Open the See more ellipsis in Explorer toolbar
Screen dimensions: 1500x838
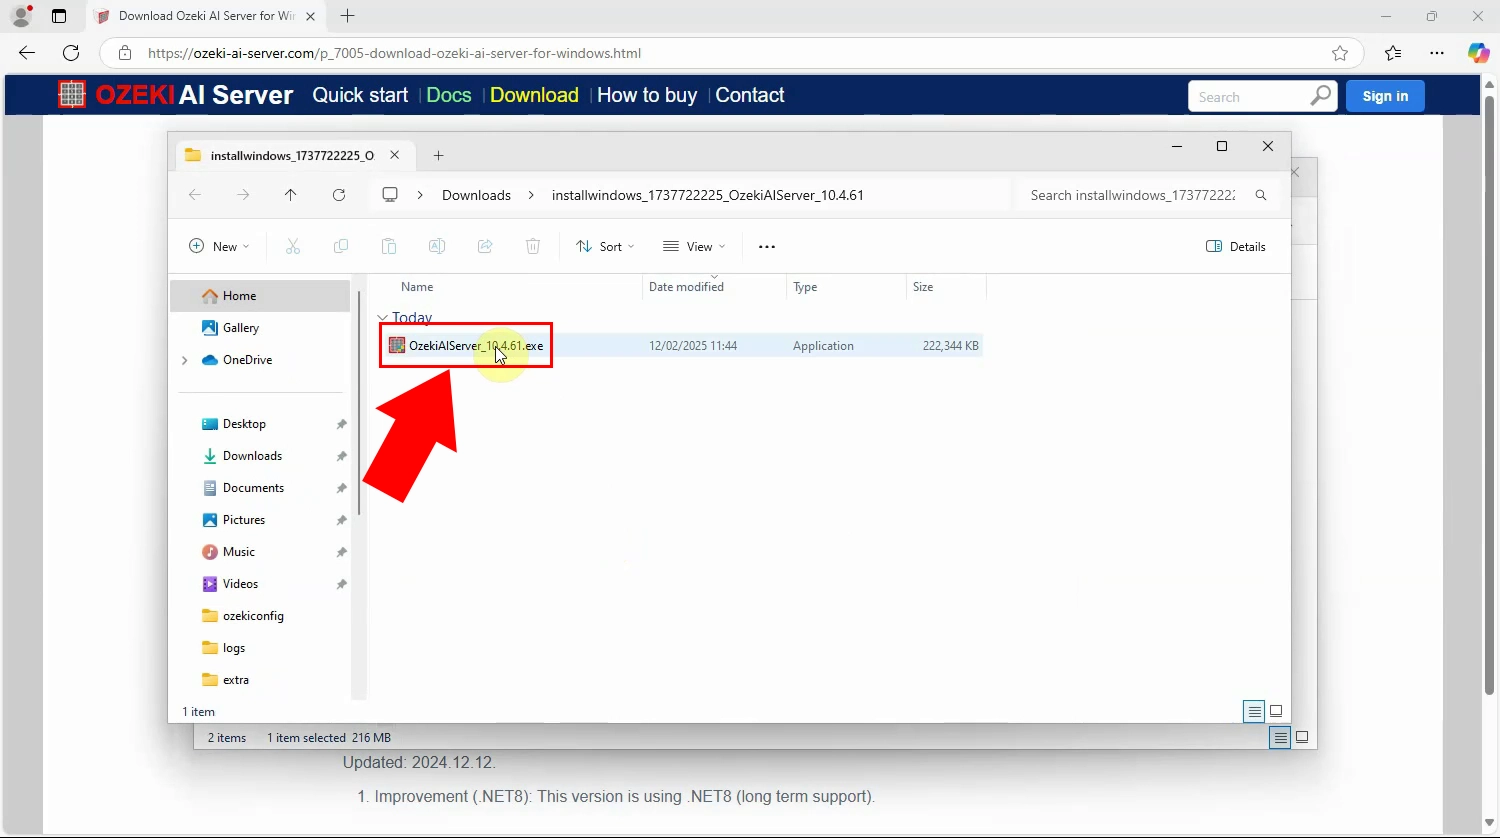(767, 246)
